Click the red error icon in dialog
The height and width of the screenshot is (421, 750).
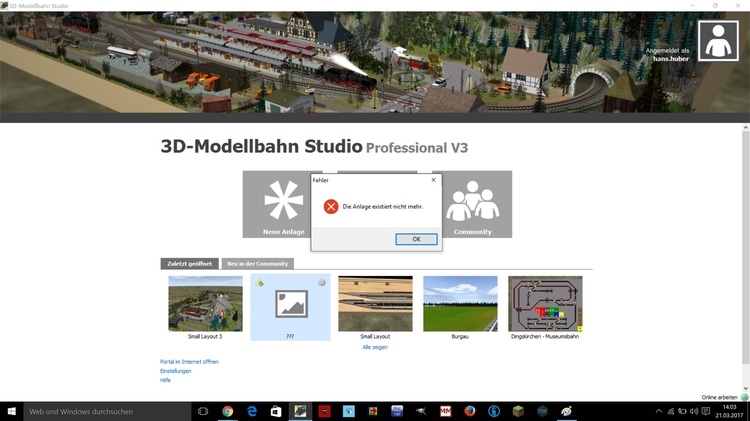coord(331,207)
